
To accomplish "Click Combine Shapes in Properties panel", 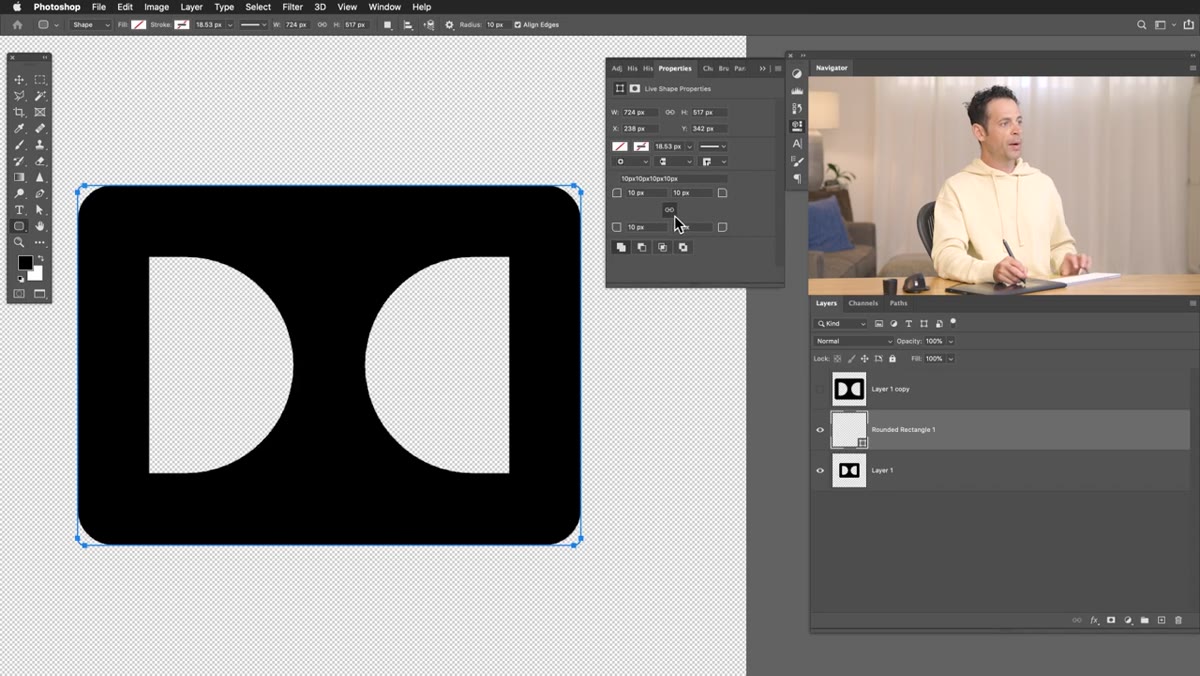I will pos(621,247).
